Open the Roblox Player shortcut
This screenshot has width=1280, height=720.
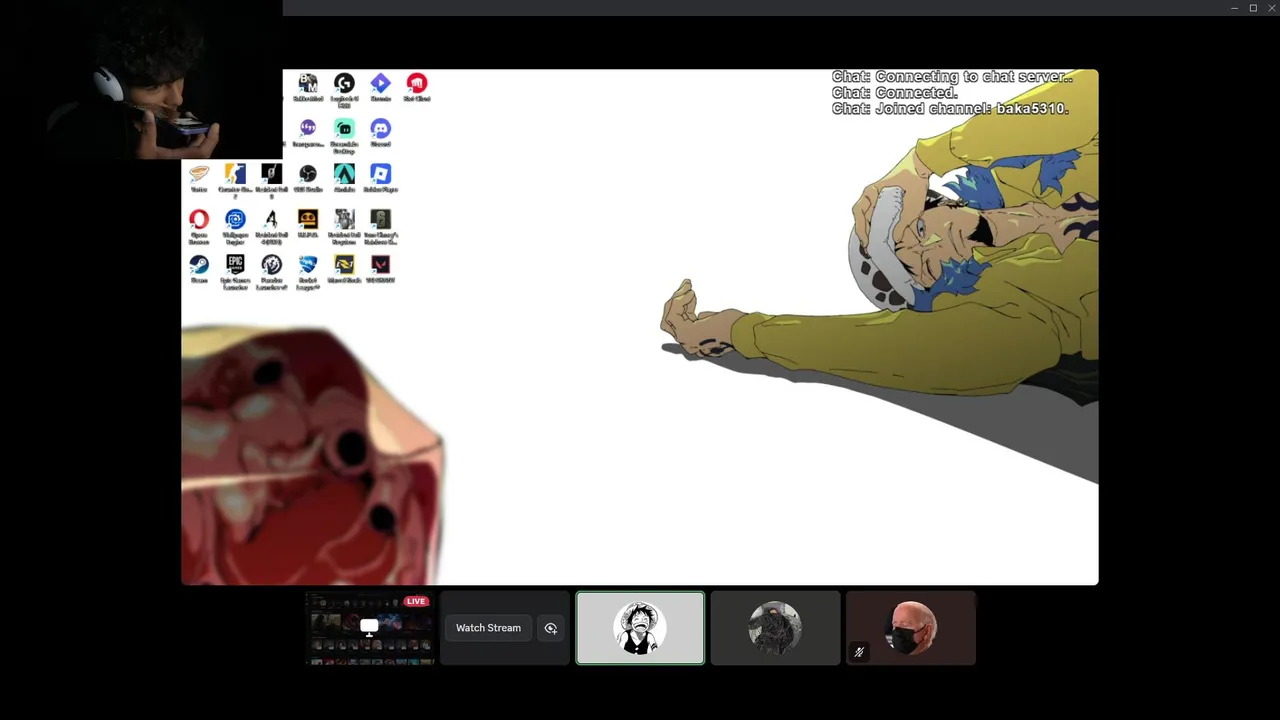pyautogui.click(x=380, y=178)
